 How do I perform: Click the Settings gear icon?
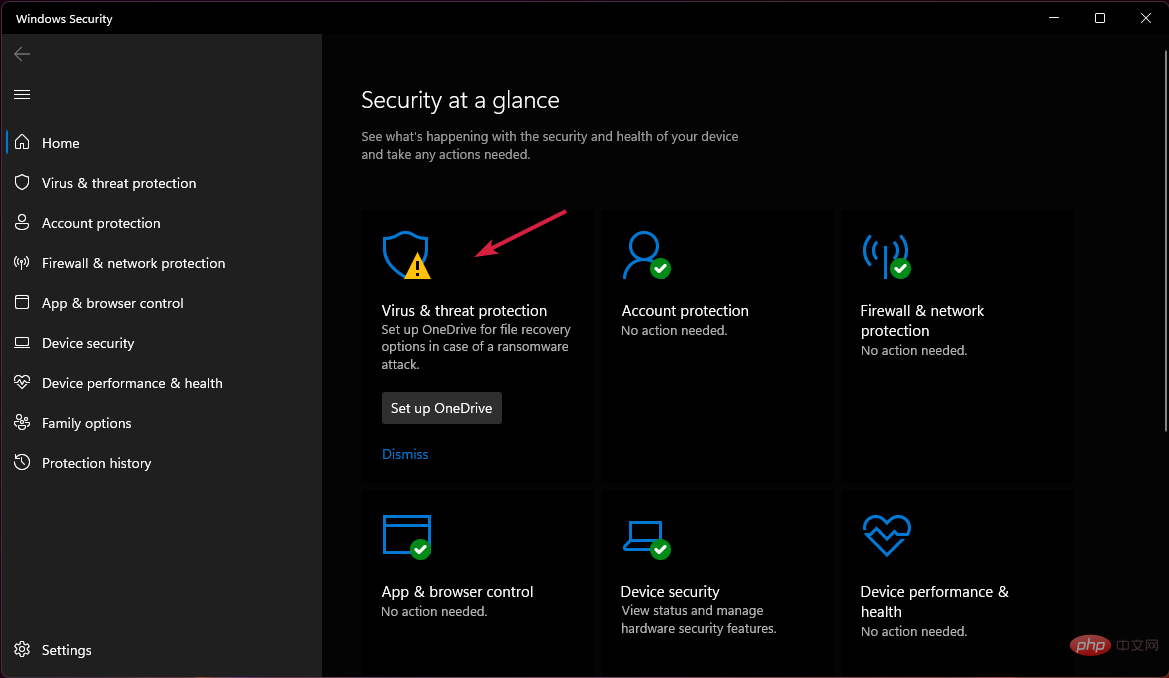coord(22,650)
